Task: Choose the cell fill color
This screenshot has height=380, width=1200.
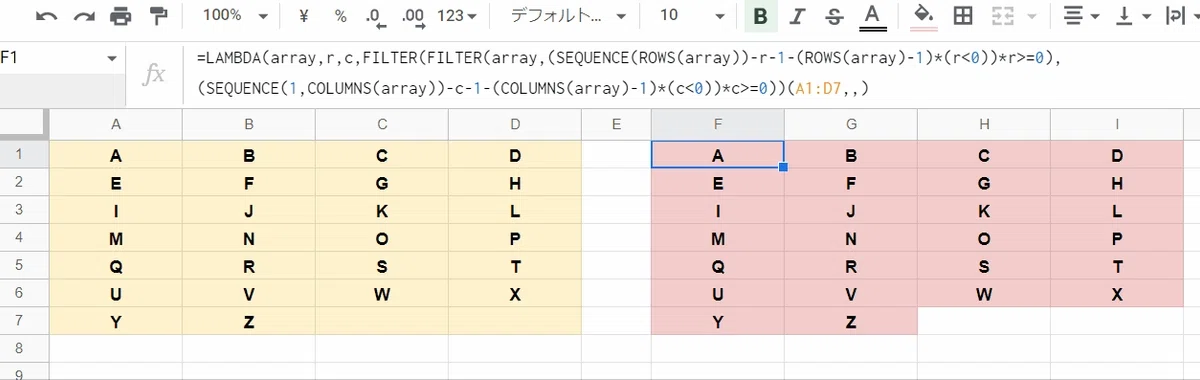Action: 925,16
